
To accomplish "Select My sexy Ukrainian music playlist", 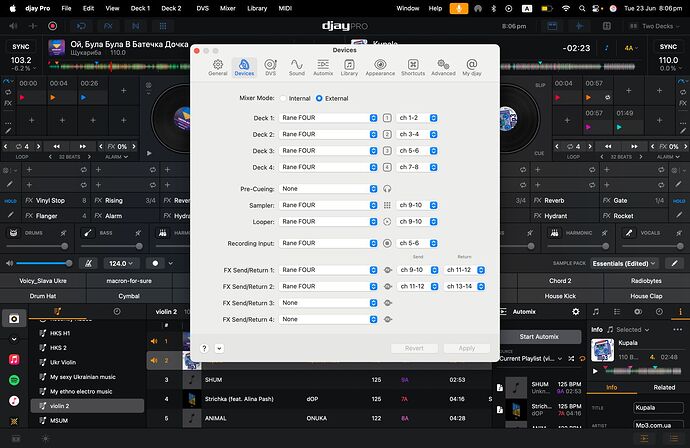I will coord(87,377).
